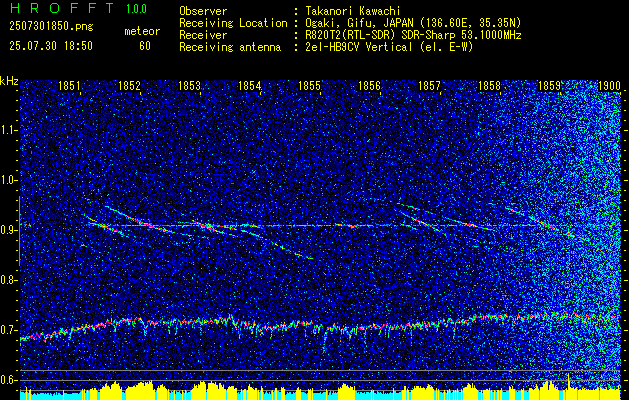Viewport: 629px width, 400px height.
Task: Click the 1.1 kHz frequency label
Action: pyautogui.click(x=9, y=130)
